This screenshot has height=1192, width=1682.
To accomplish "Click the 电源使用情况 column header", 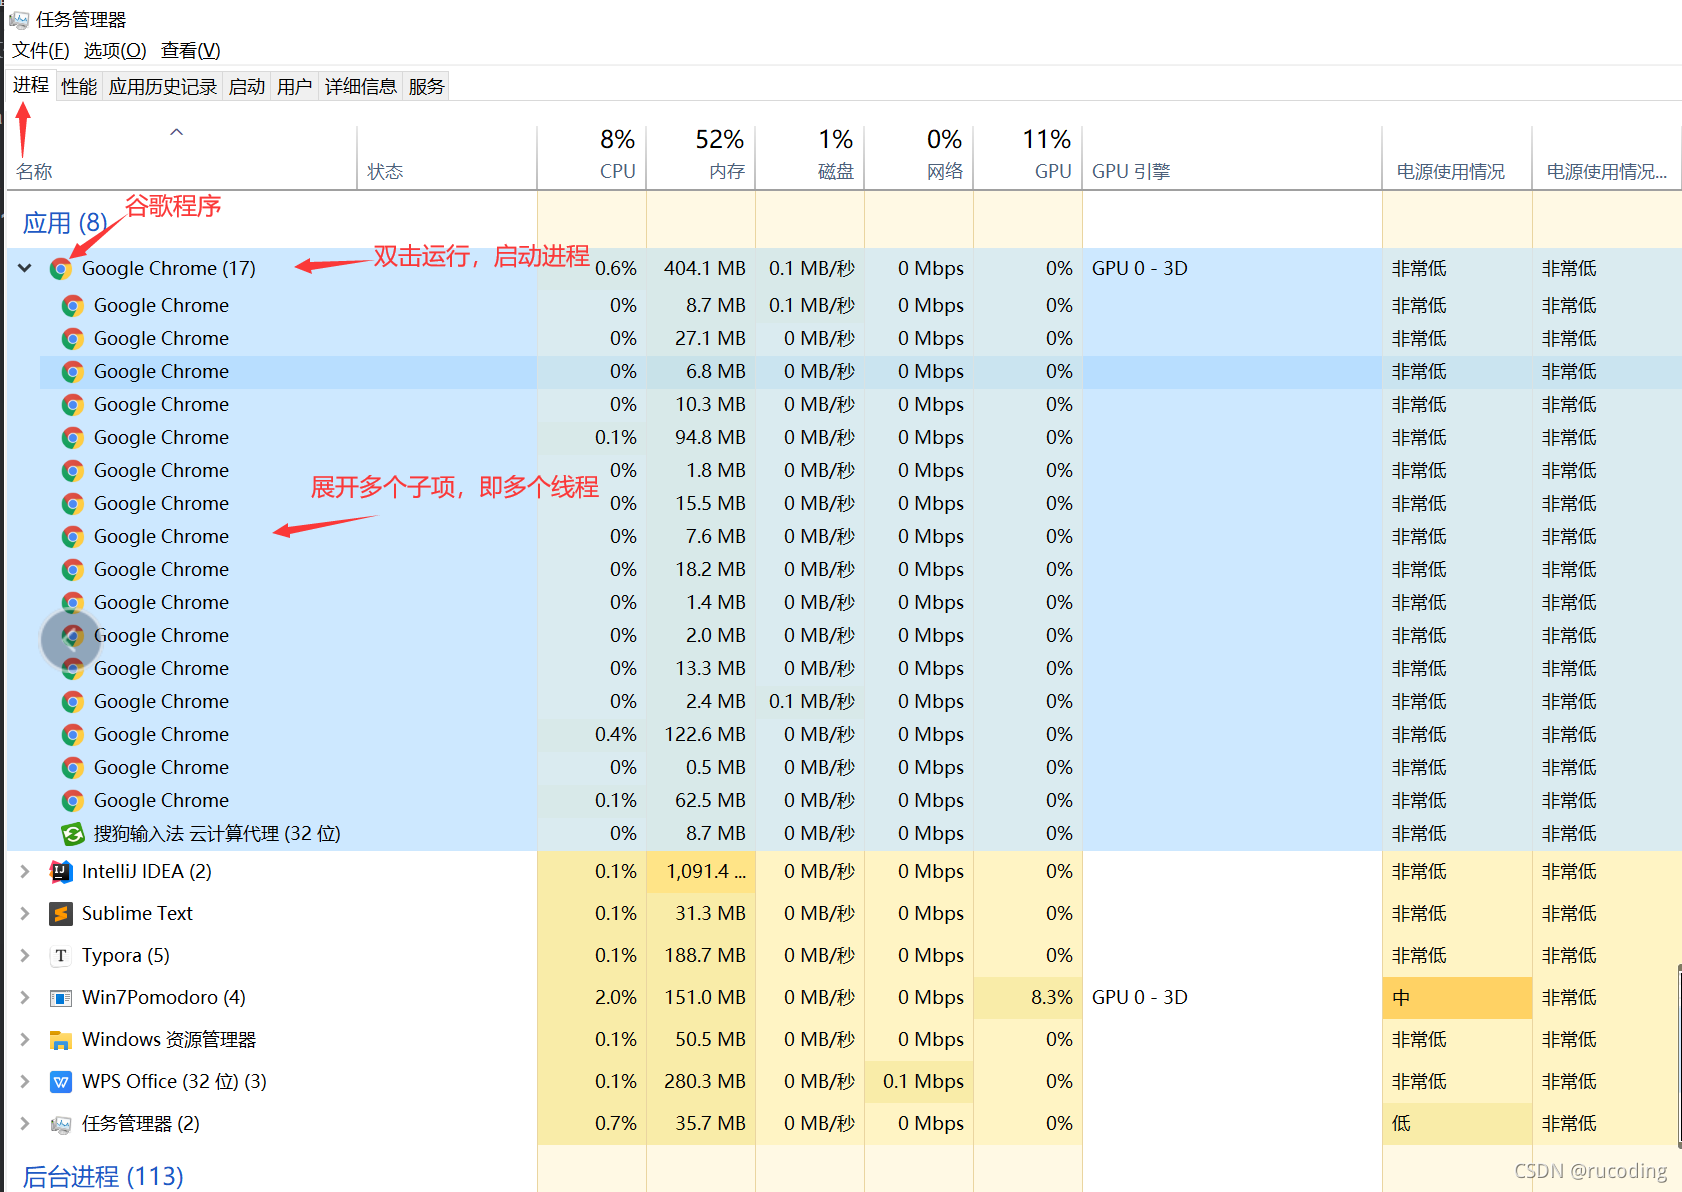I will tap(1457, 158).
